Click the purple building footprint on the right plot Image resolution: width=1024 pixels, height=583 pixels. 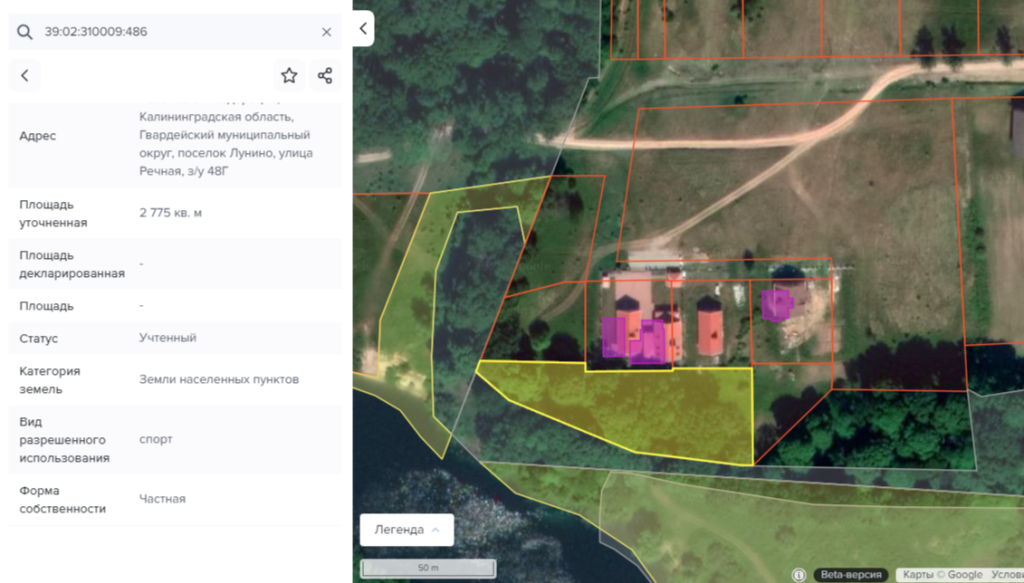pyautogui.click(x=776, y=305)
